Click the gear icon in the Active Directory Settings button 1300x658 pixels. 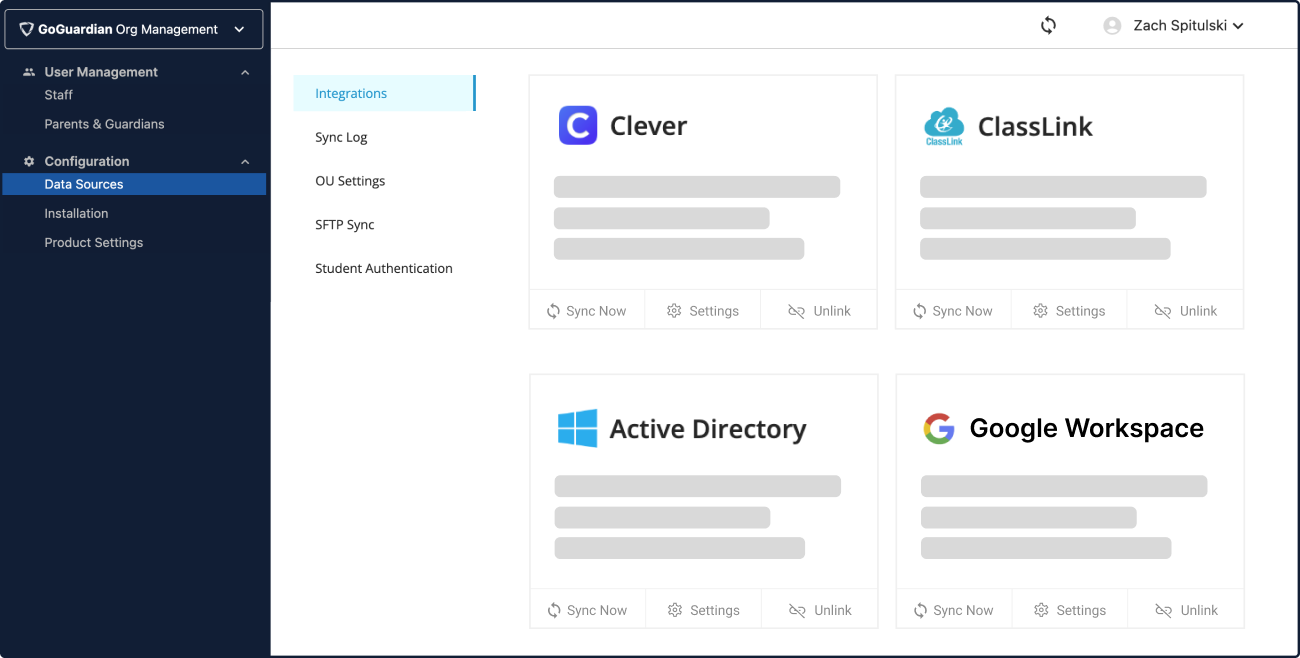point(675,610)
